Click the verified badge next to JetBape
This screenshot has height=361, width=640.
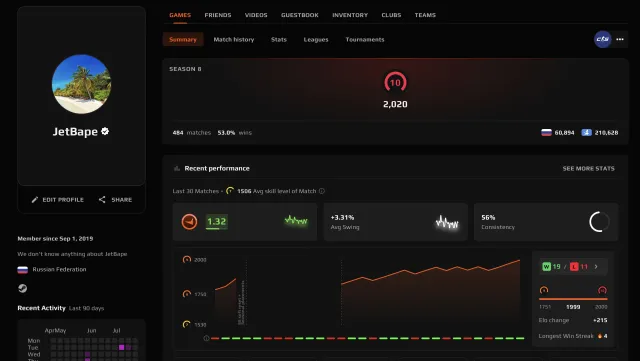click(105, 131)
